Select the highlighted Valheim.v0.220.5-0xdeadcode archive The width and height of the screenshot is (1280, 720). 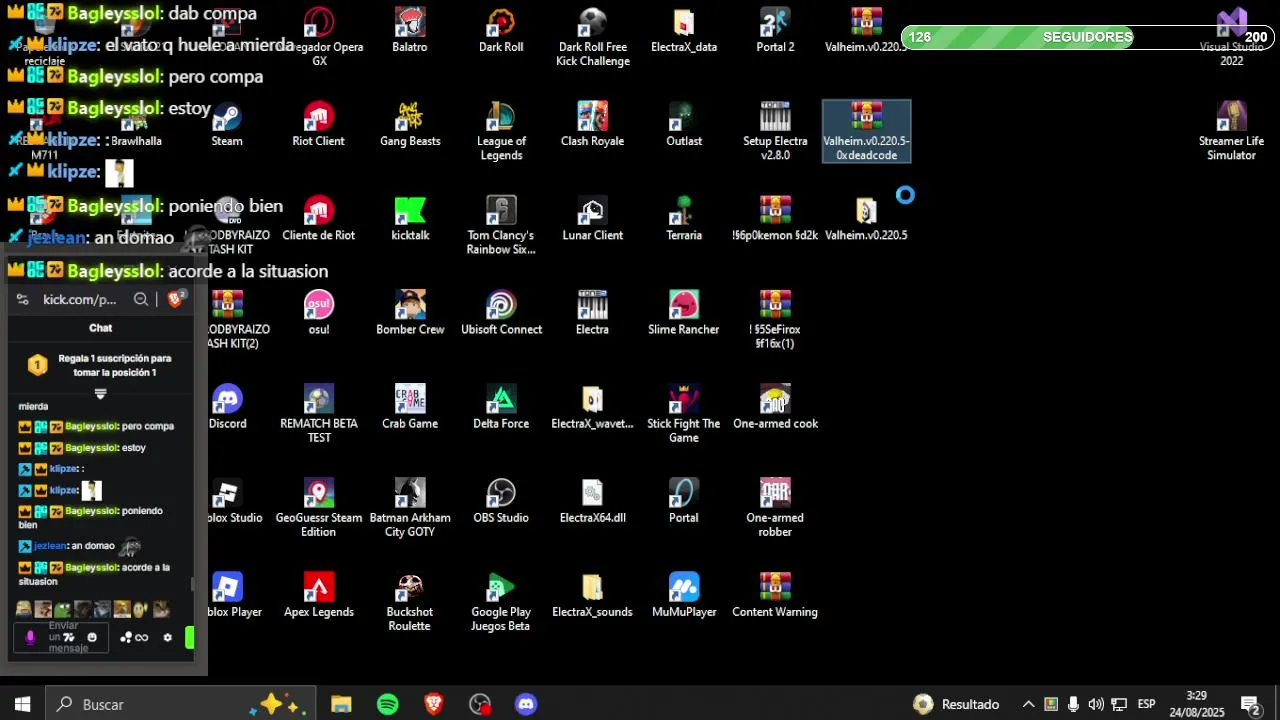tap(866, 132)
